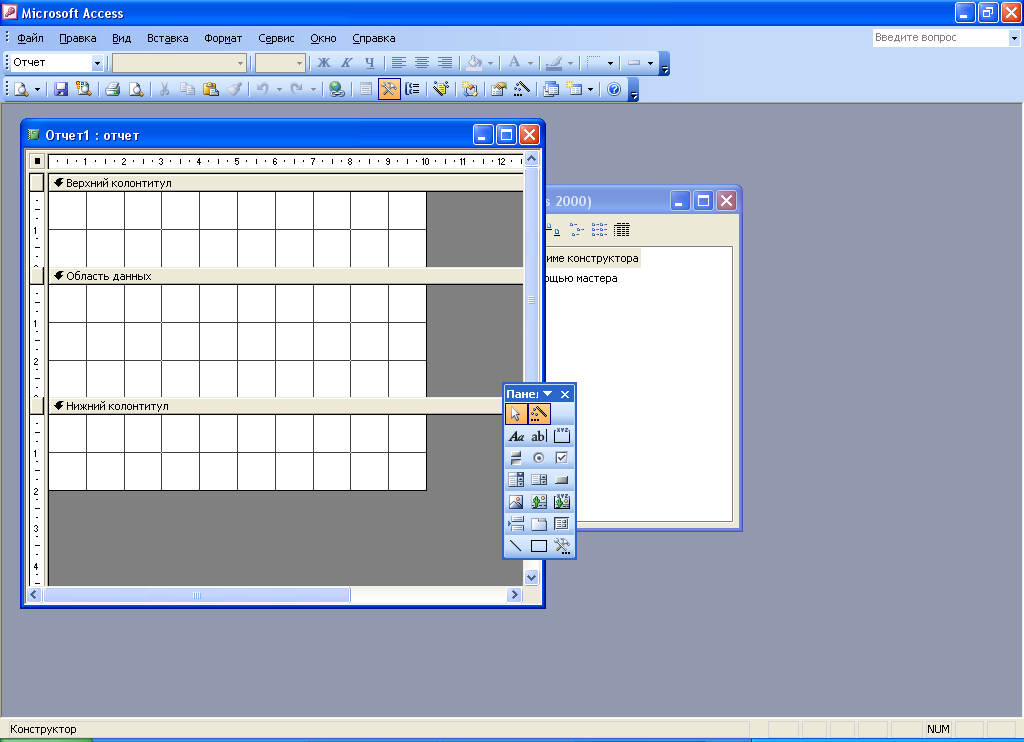Select the Line drawing tool
Screen dimensions: 1024x742
pos(516,546)
